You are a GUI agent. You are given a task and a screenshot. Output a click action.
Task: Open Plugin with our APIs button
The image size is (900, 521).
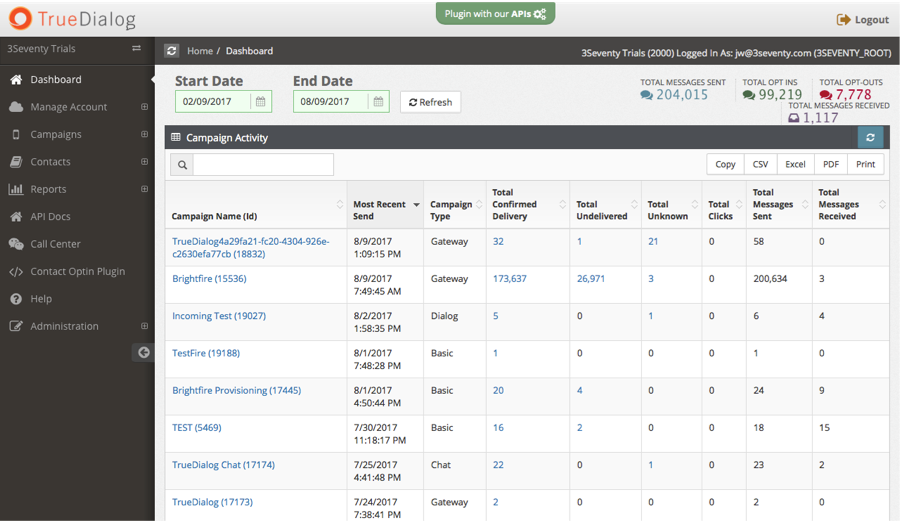[x=495, y=14]
